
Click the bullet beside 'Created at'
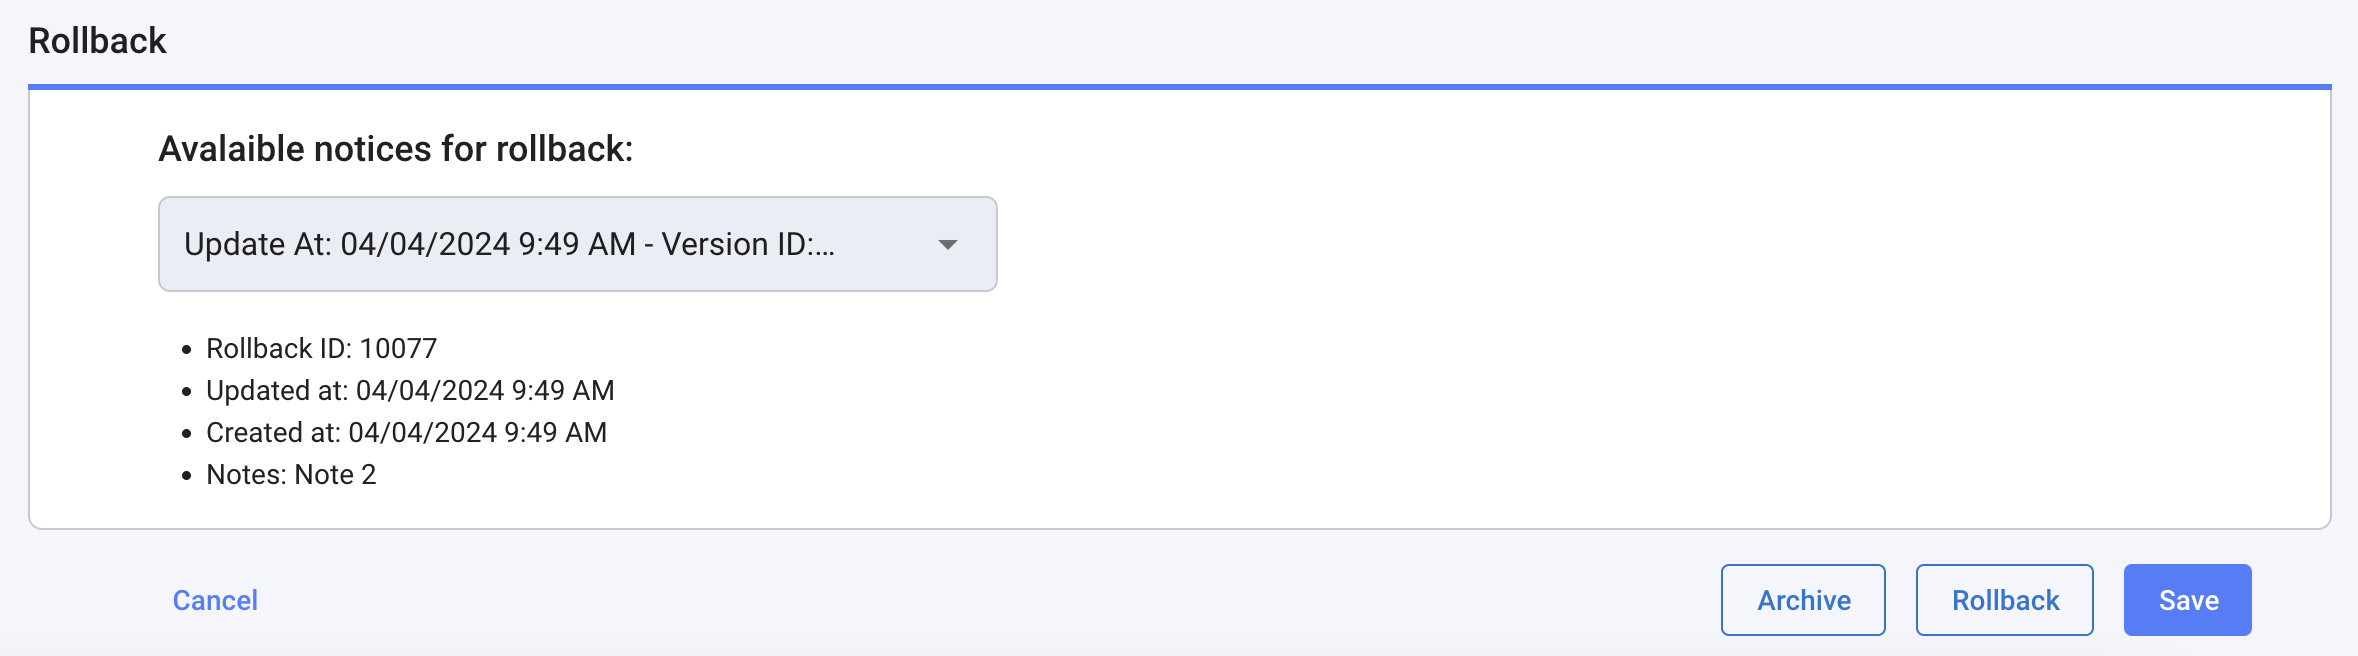pyautogui.click(x=186, y=434)
